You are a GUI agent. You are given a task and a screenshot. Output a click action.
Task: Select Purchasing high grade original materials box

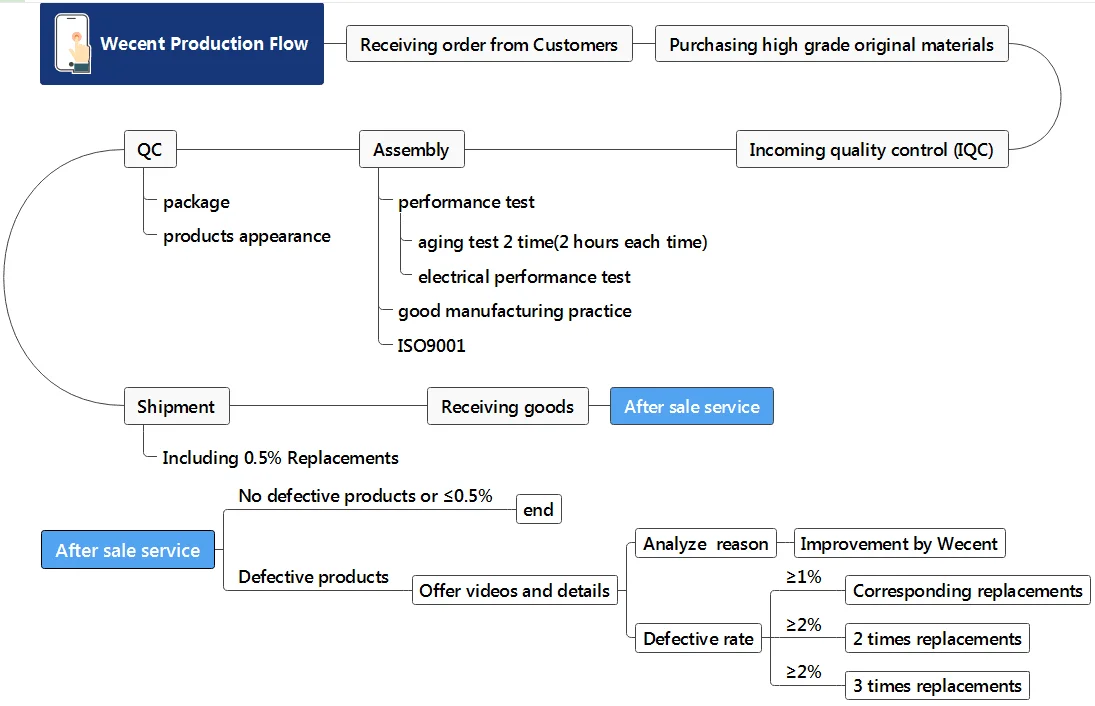point(831,45)
